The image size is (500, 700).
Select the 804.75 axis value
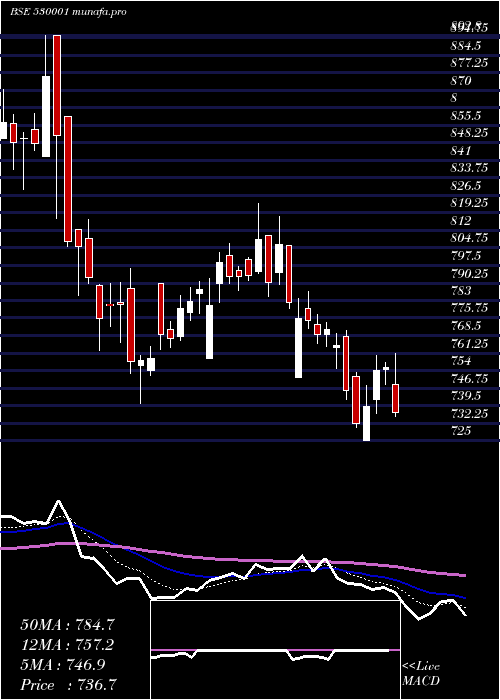(x=469, y=238)
